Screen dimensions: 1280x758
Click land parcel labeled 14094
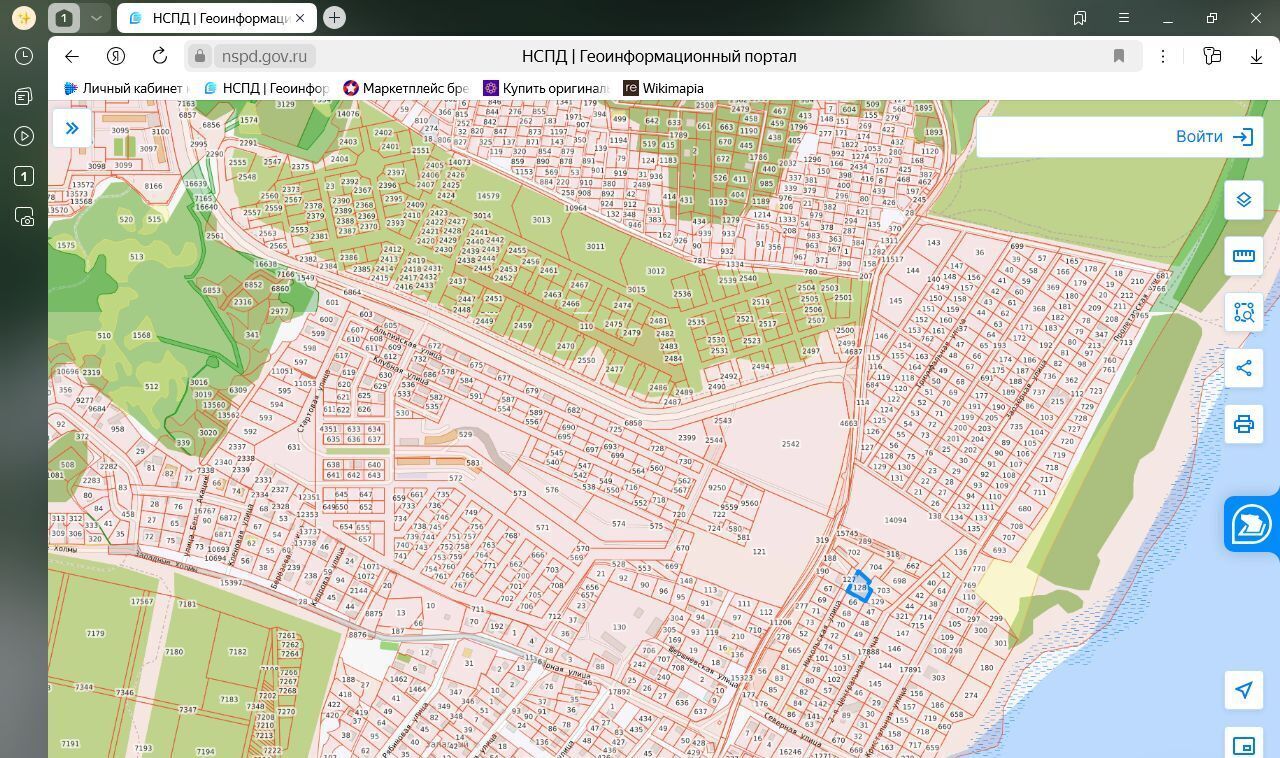pos(896,520)
